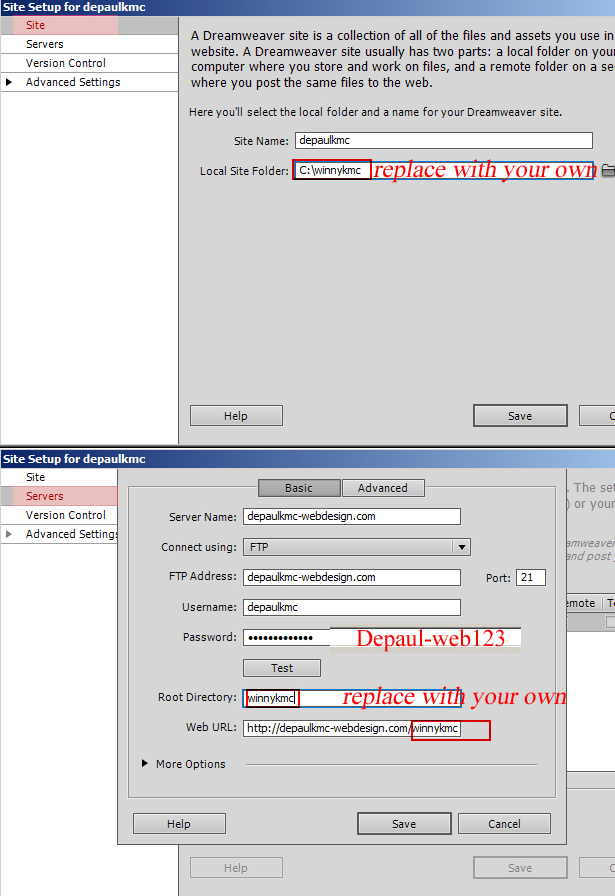The width and height of the screenshot is (615, 896).
Task: Open the Connect using FTP dropdown
Action: click(x=462, y=547)
